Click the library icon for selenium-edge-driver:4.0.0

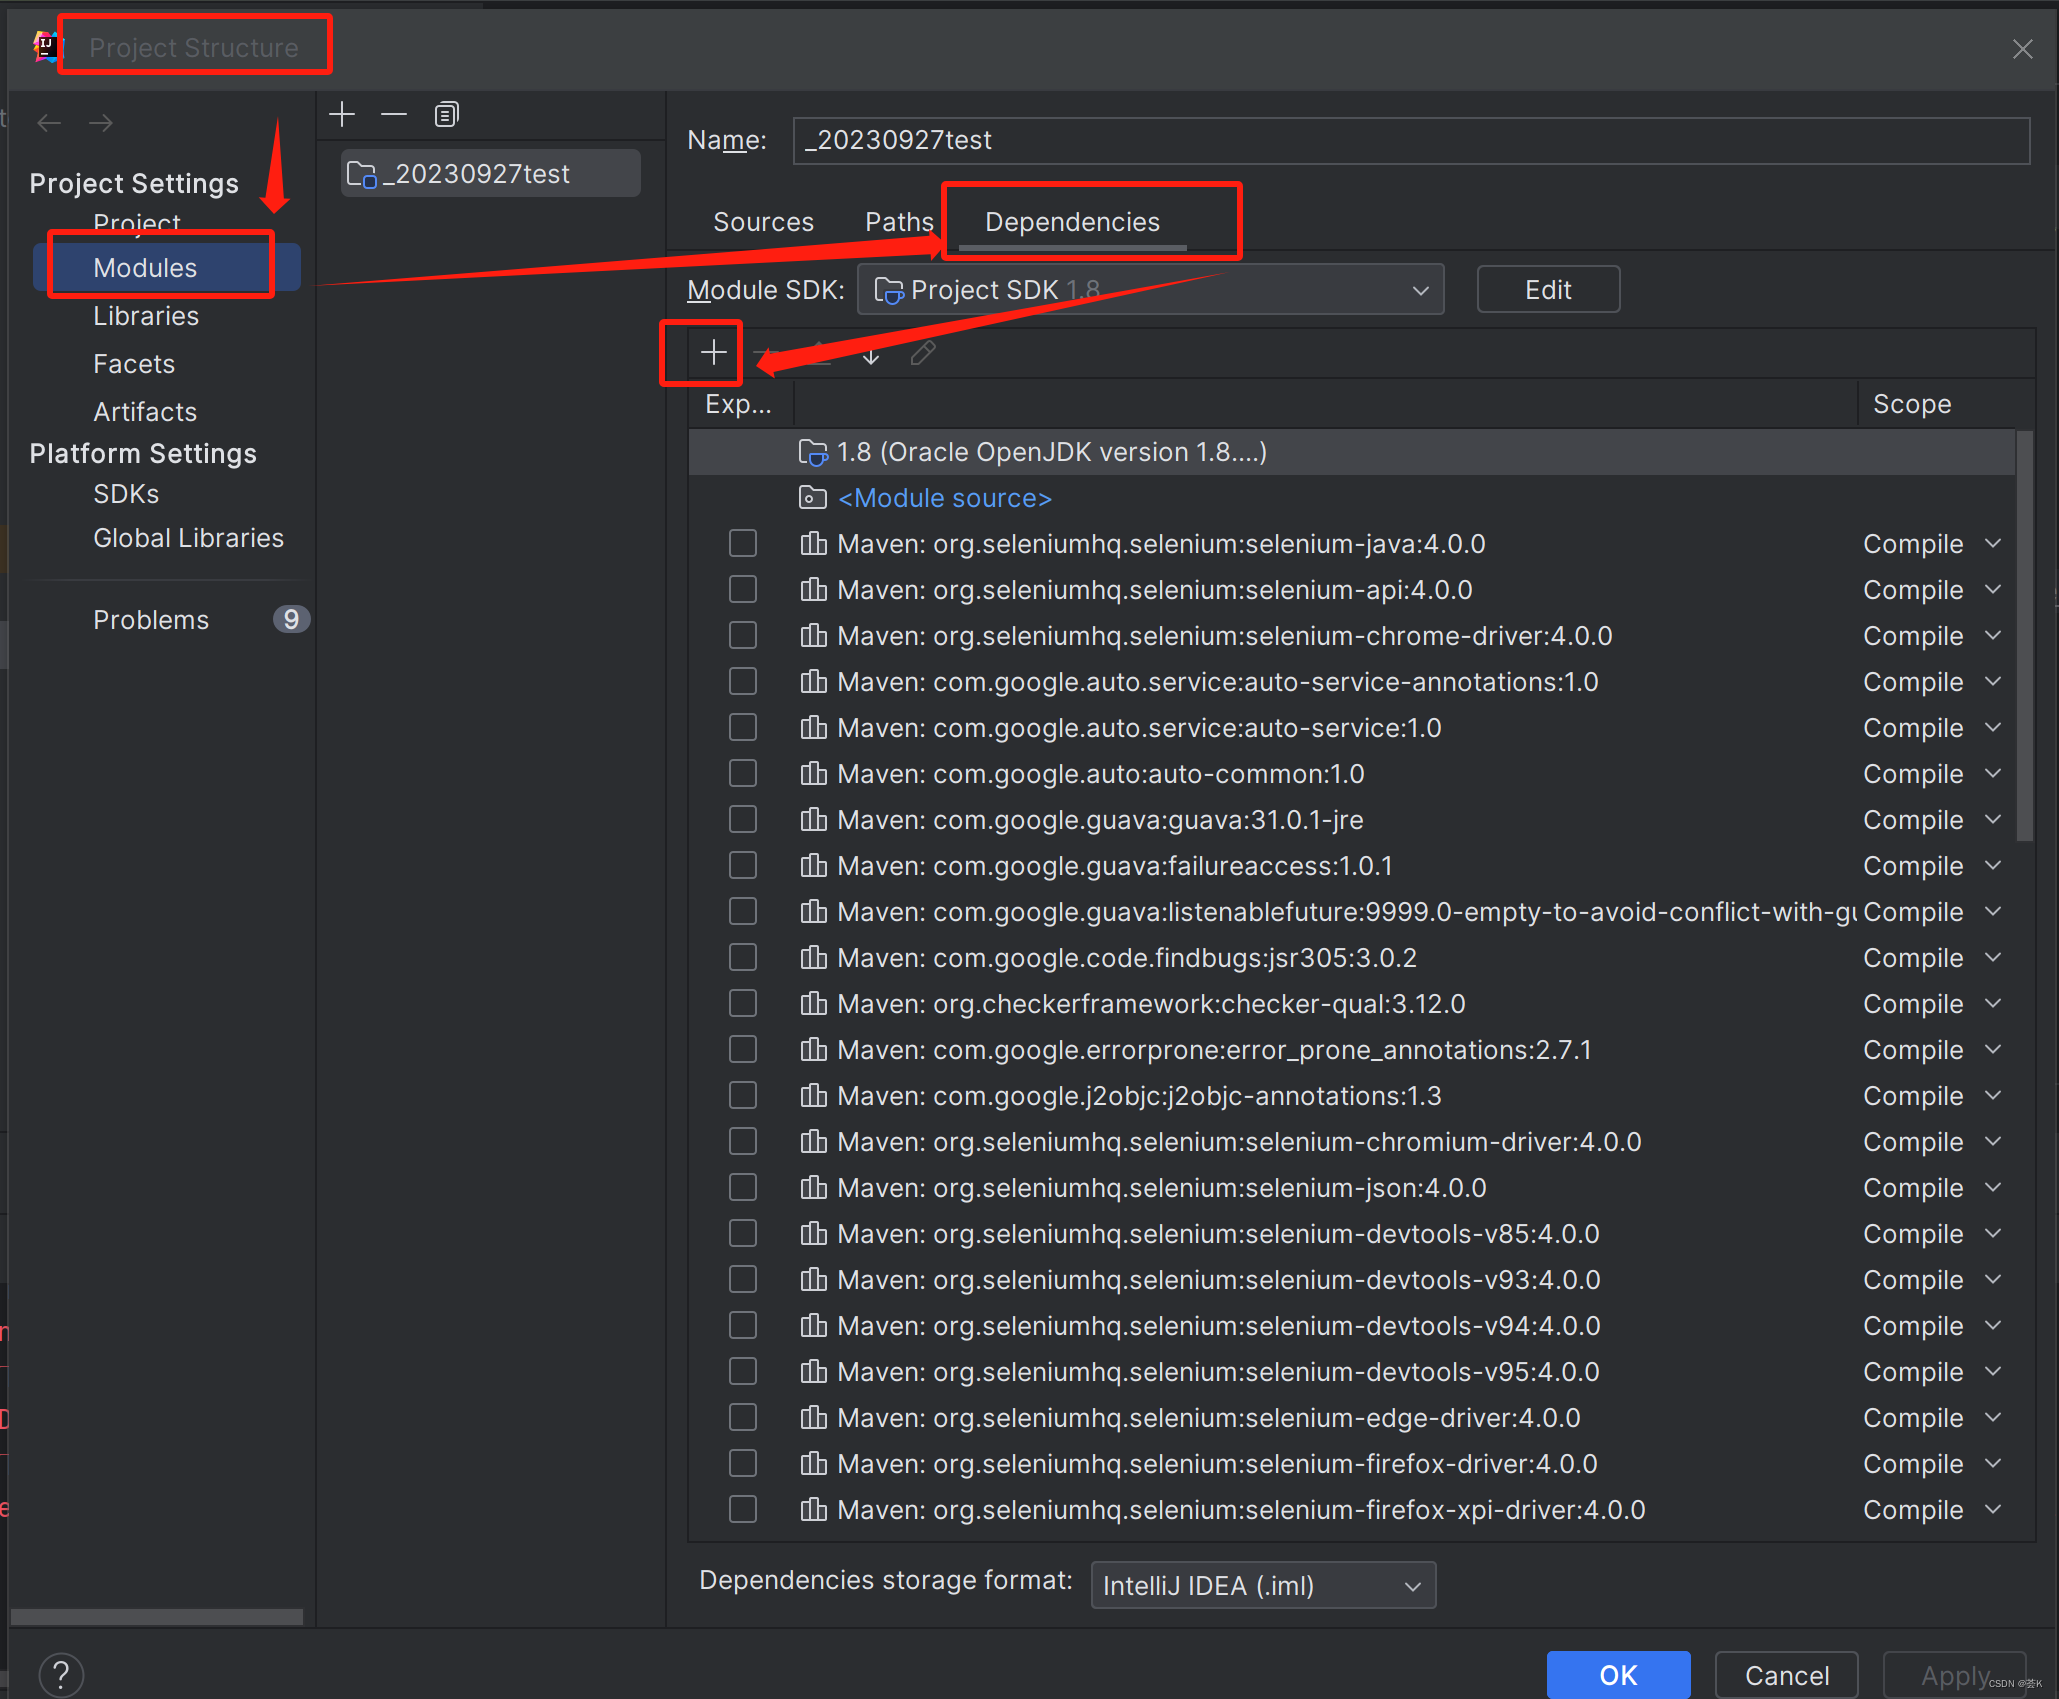814,1417
